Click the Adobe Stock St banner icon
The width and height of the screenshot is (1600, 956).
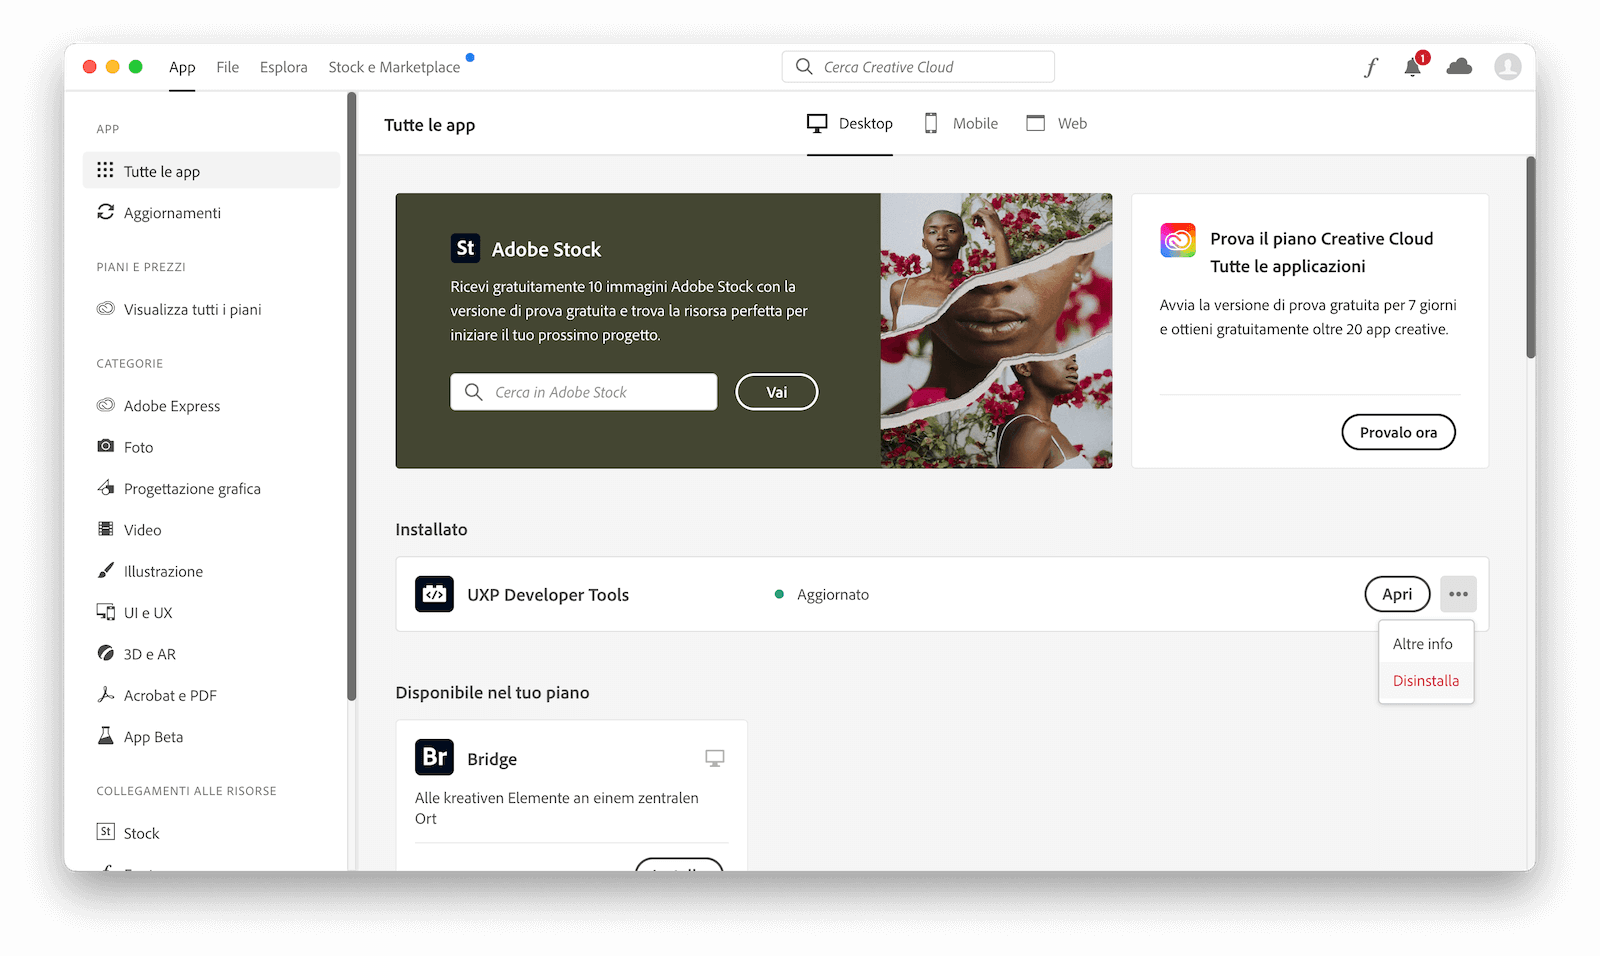tap(465, 248)
